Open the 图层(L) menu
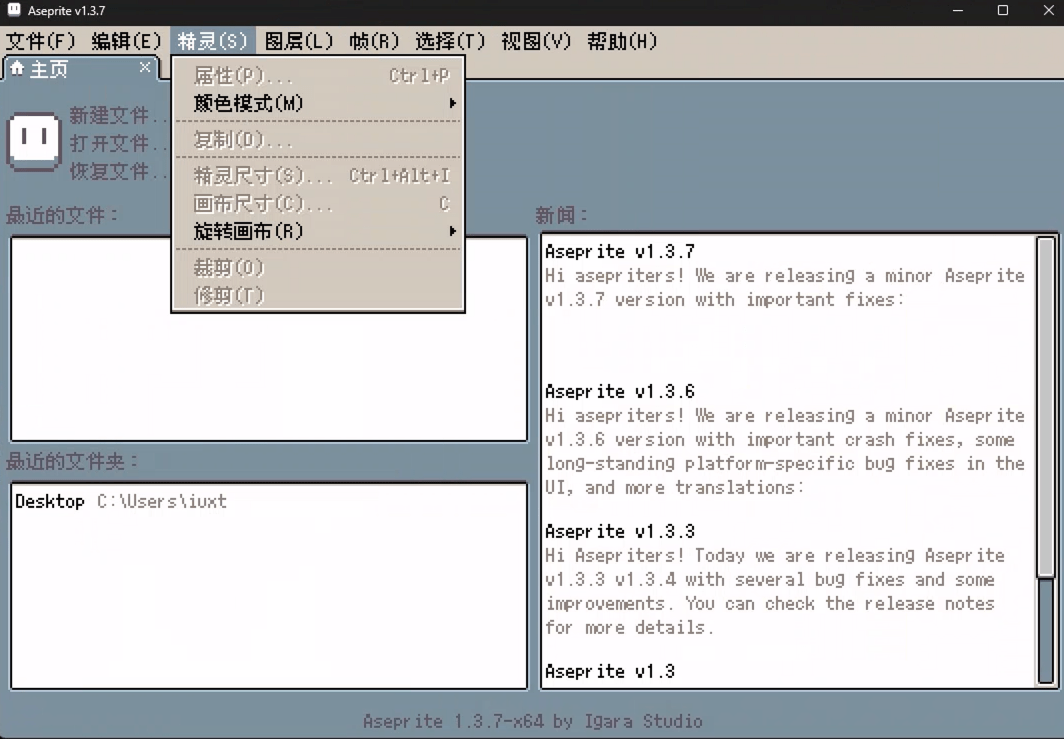The height and width of the screenshot is (739, 1064). point(299,41)
